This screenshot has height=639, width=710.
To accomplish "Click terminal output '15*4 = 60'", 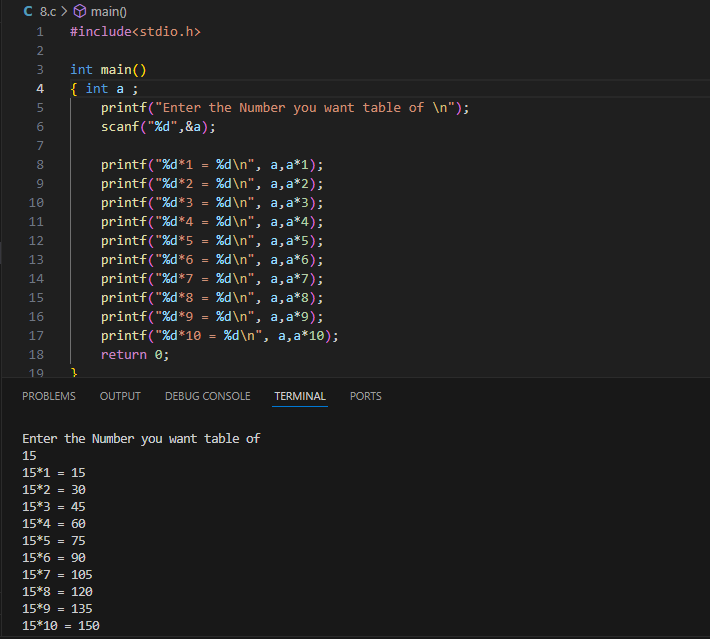I will pyautogui.click(x=54, y=524).
